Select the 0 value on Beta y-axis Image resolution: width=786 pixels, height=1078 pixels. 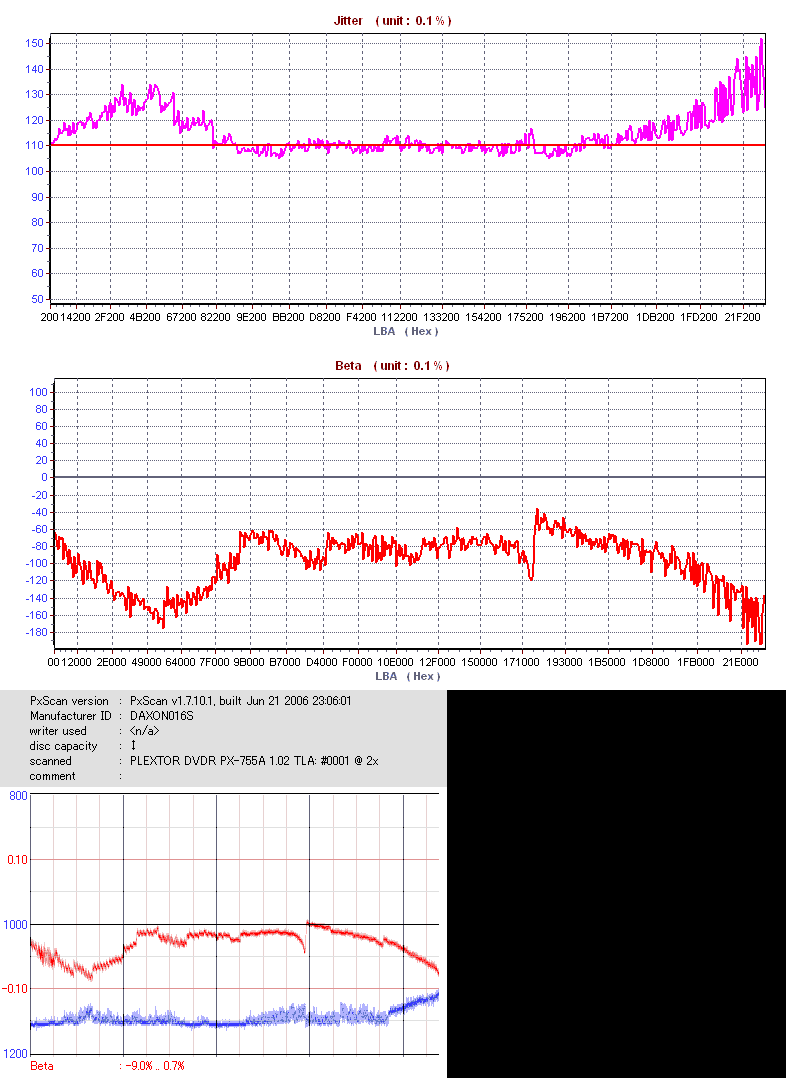pyautogui.click(x=45, y=477)
